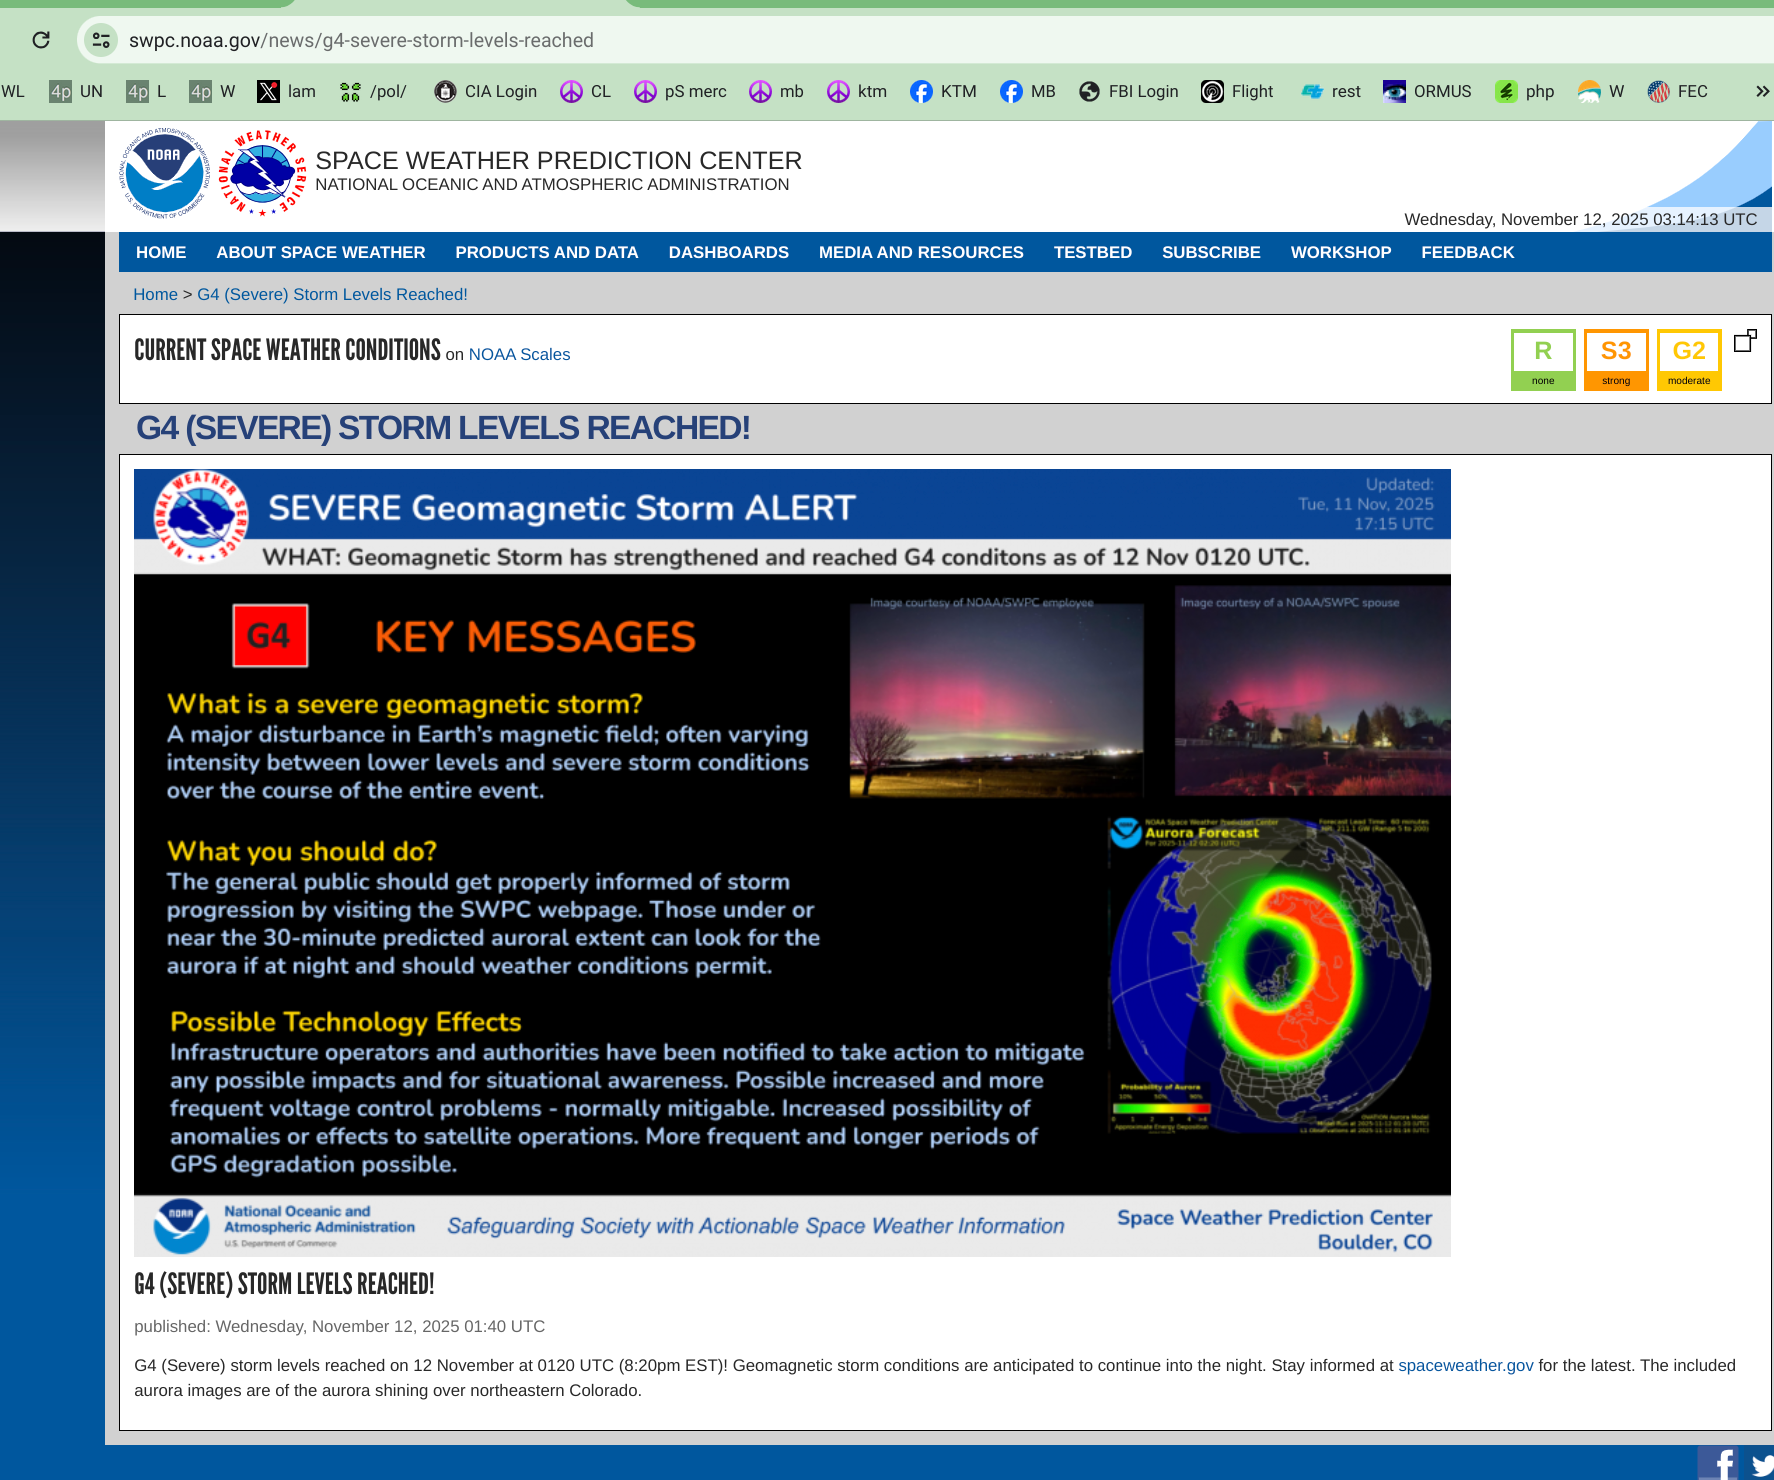Click the 'CURRENT SPACE WEATHER CONDITIONS' heading
1774x1480 pixels.
pyautogui.click(x=287, y=350)
